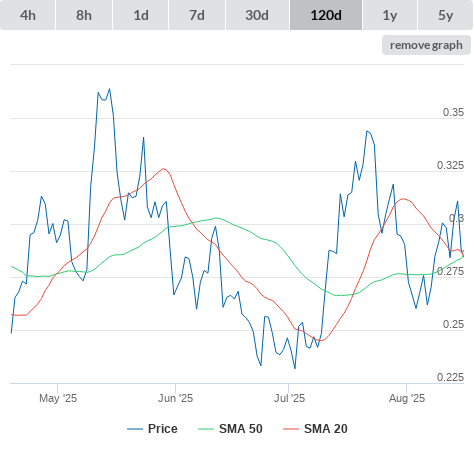Select the 30d time range
Screen dimensions: 474x455
tap(257, 15)
